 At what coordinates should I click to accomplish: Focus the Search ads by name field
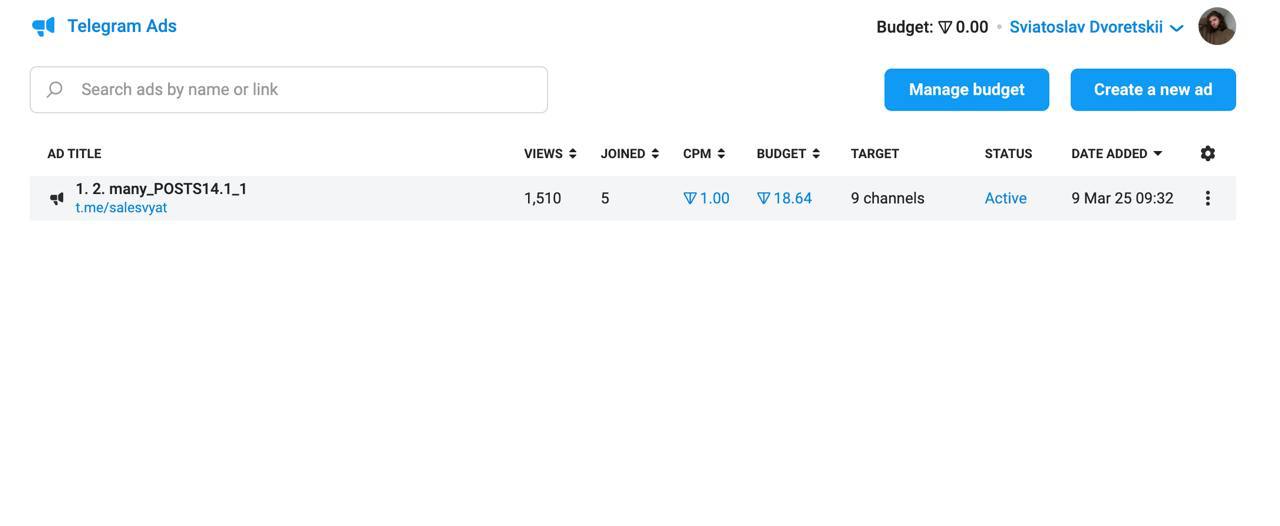(x=300, y=90)
